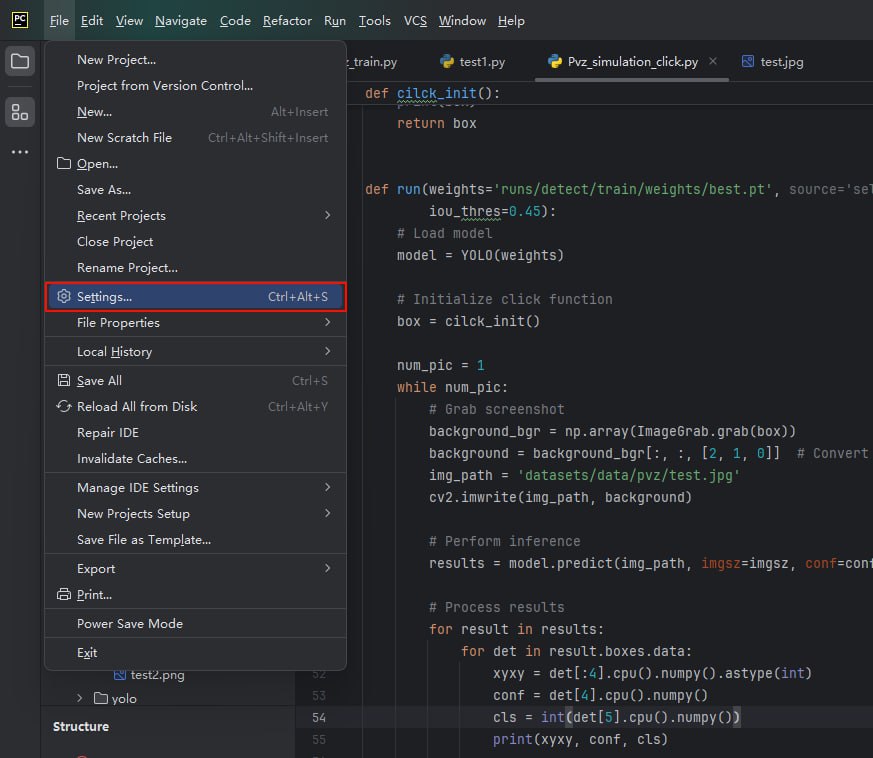Open the Window menu

462,21
